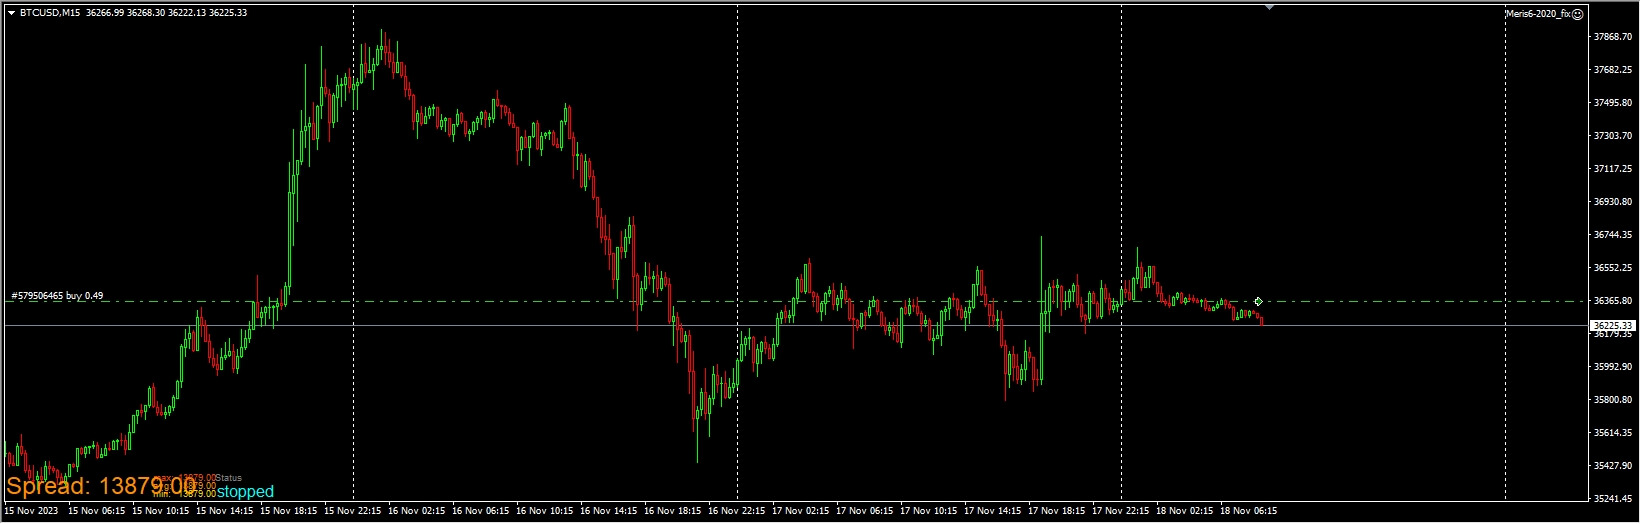Click time axis label 17 Nov 10:15
The image size is (1641, 524).
[x=929, y=511]
